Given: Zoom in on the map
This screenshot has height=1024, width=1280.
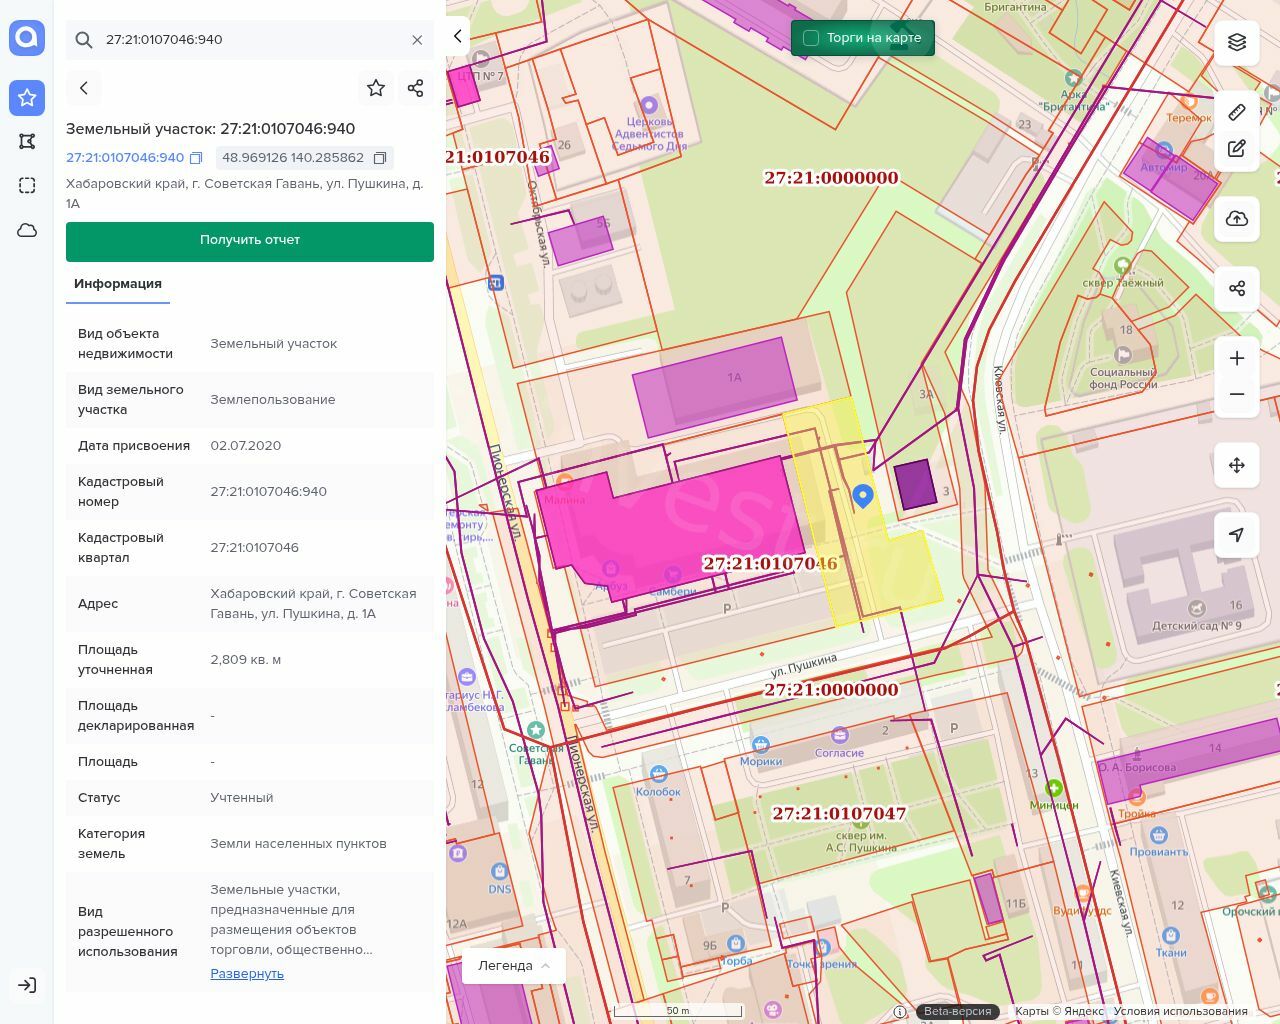Looking at the screenshot, I should (1237, 358).
